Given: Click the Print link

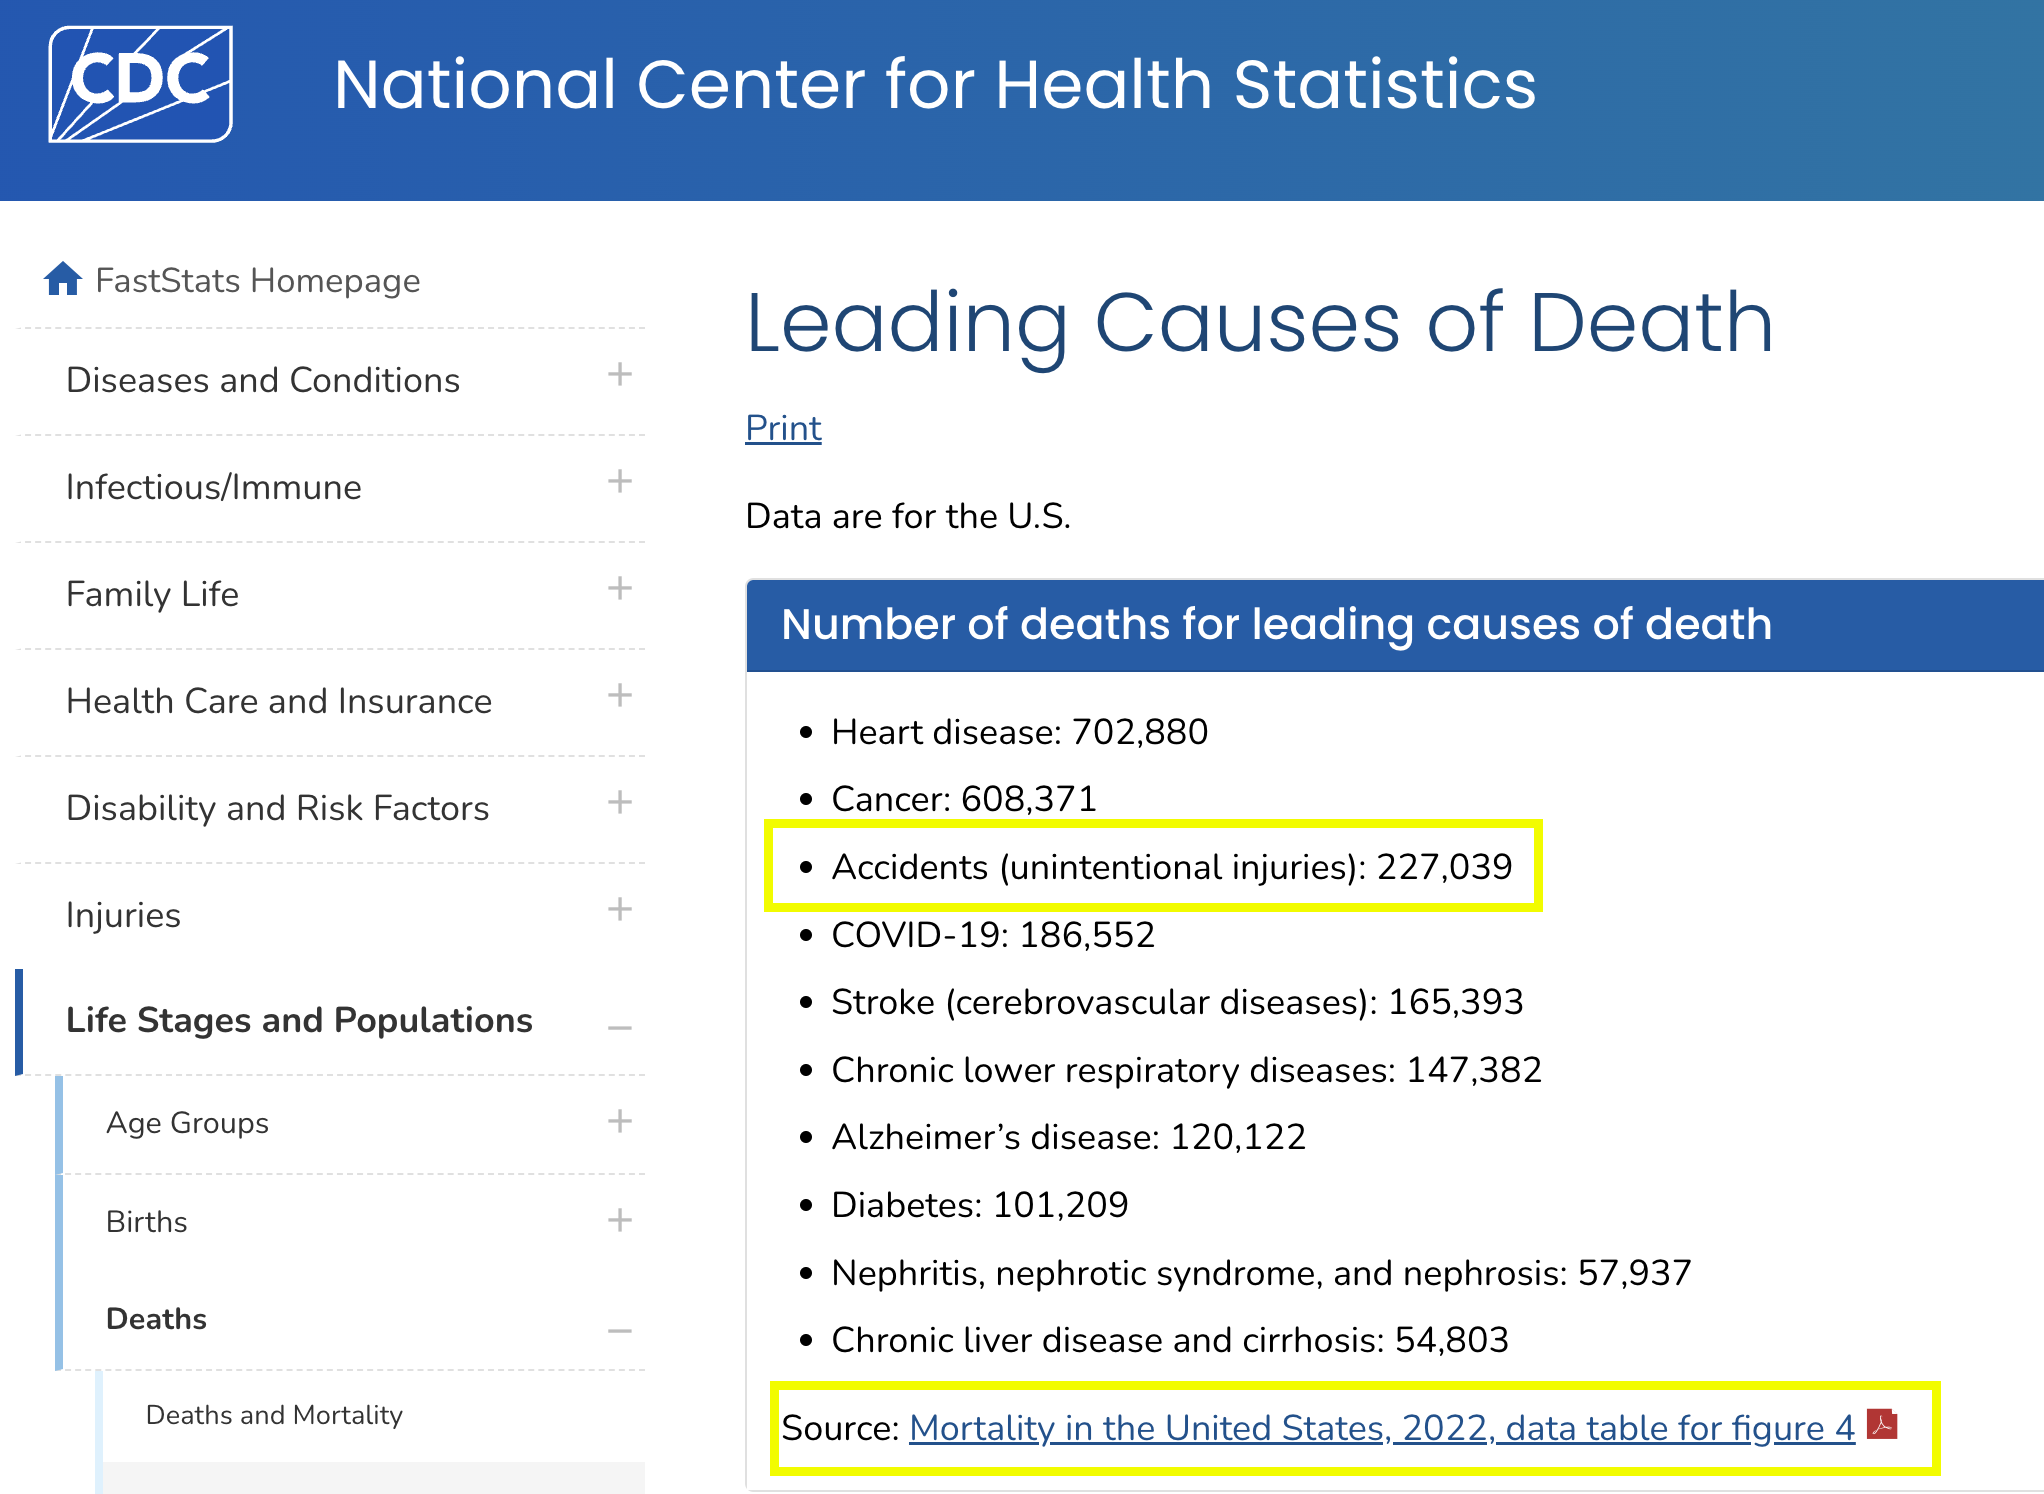Looking at the screenshot, I should (783, 428).
